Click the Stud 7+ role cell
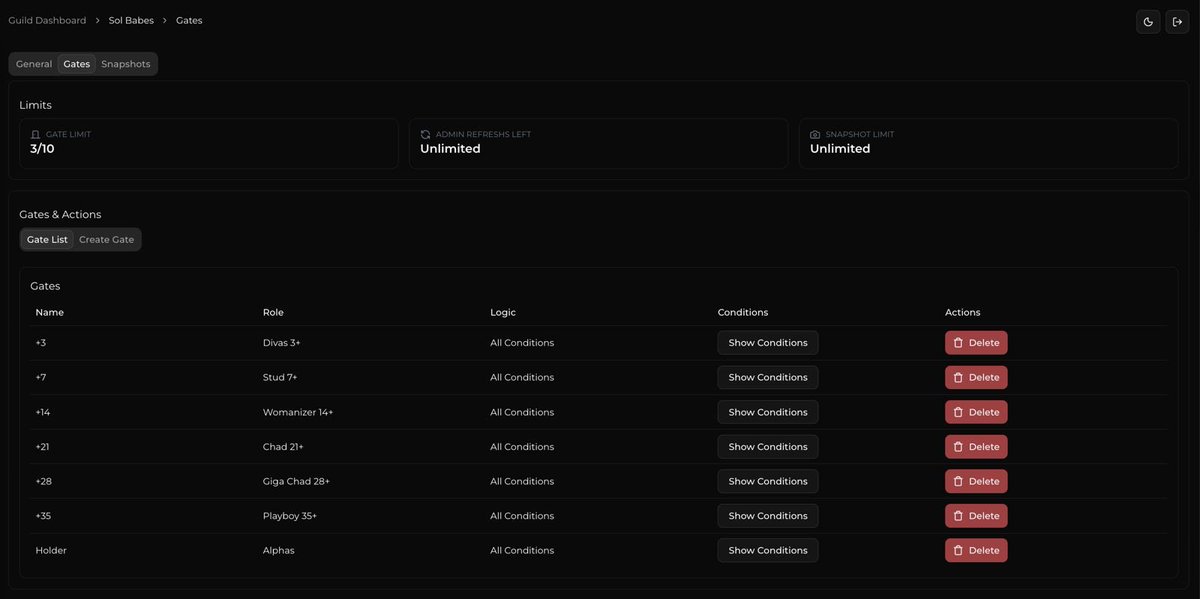The height and width of the screenshot is (599, 1200). click(x=280, y=377)
